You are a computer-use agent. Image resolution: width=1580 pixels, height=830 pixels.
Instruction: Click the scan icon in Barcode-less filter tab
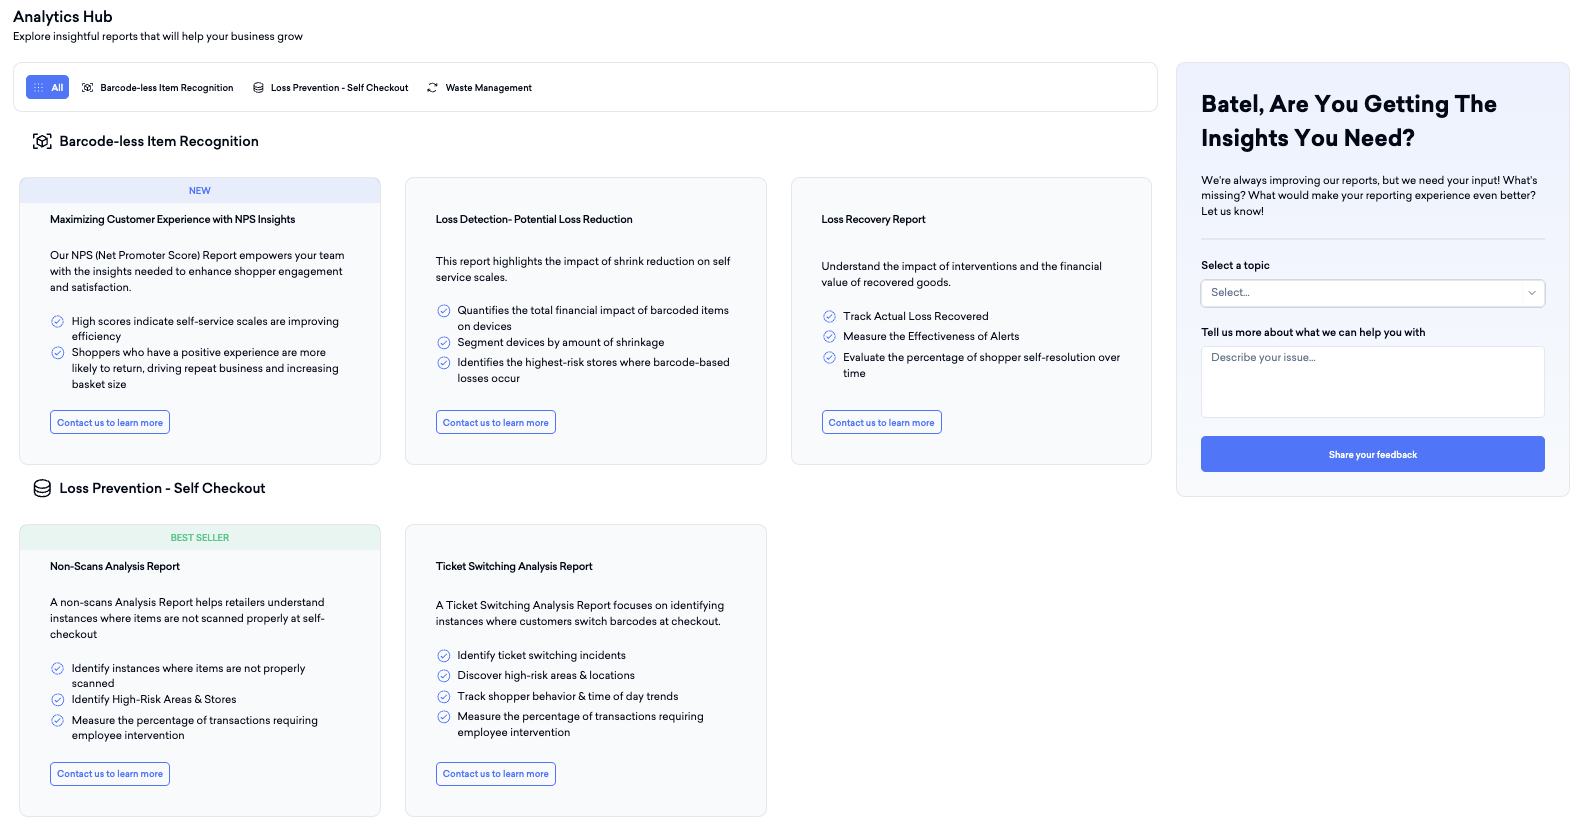pyautogui.click(x=88, y=88)
